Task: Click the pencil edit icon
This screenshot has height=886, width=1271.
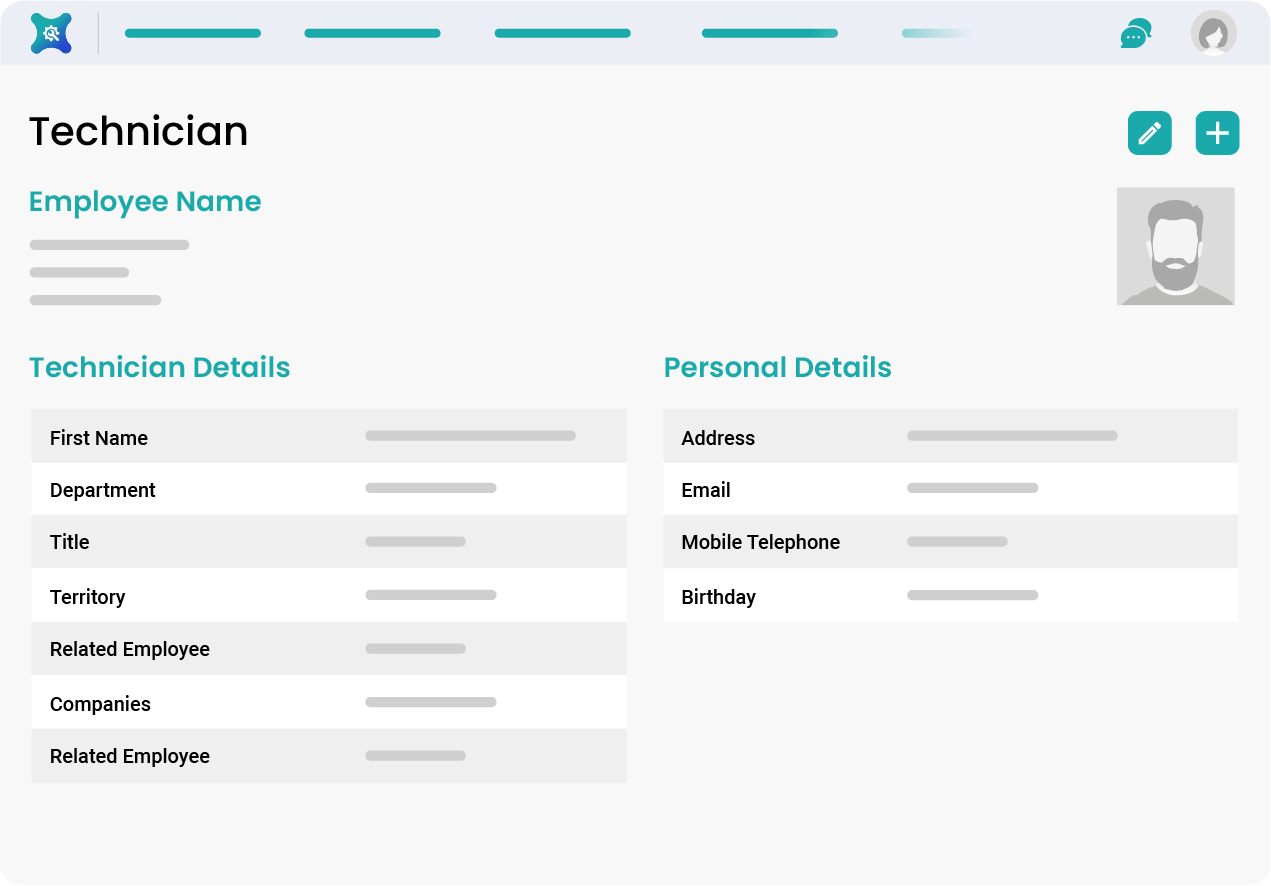Action: coord(1149,132)
